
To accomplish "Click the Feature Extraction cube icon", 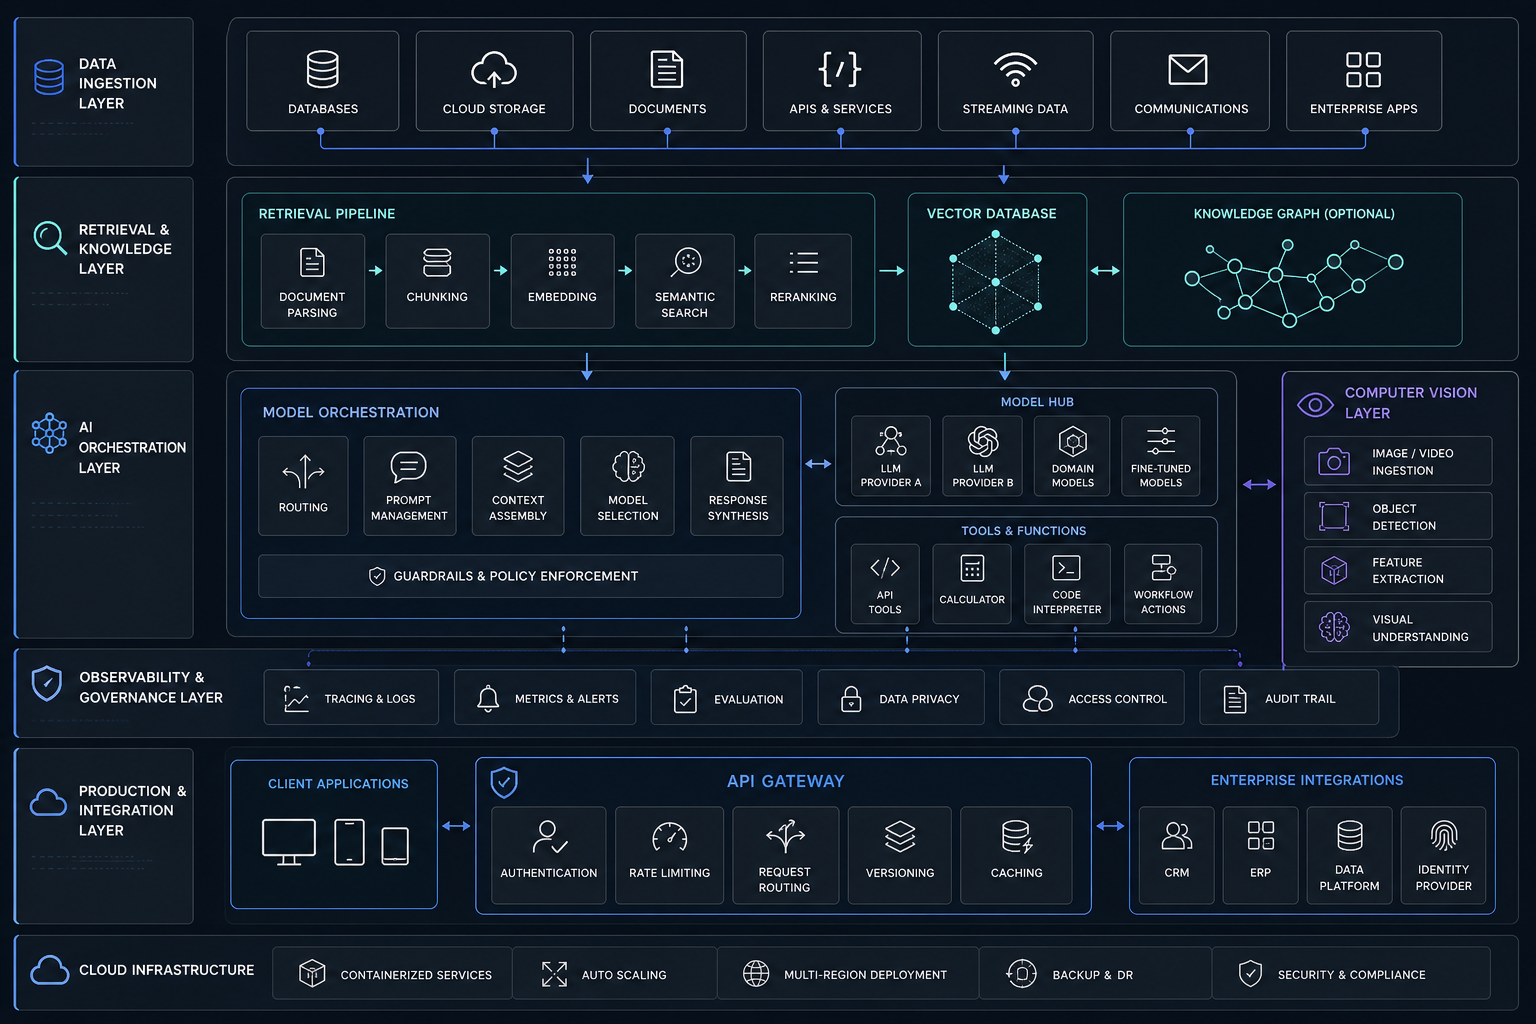I will pos(1334,570).
